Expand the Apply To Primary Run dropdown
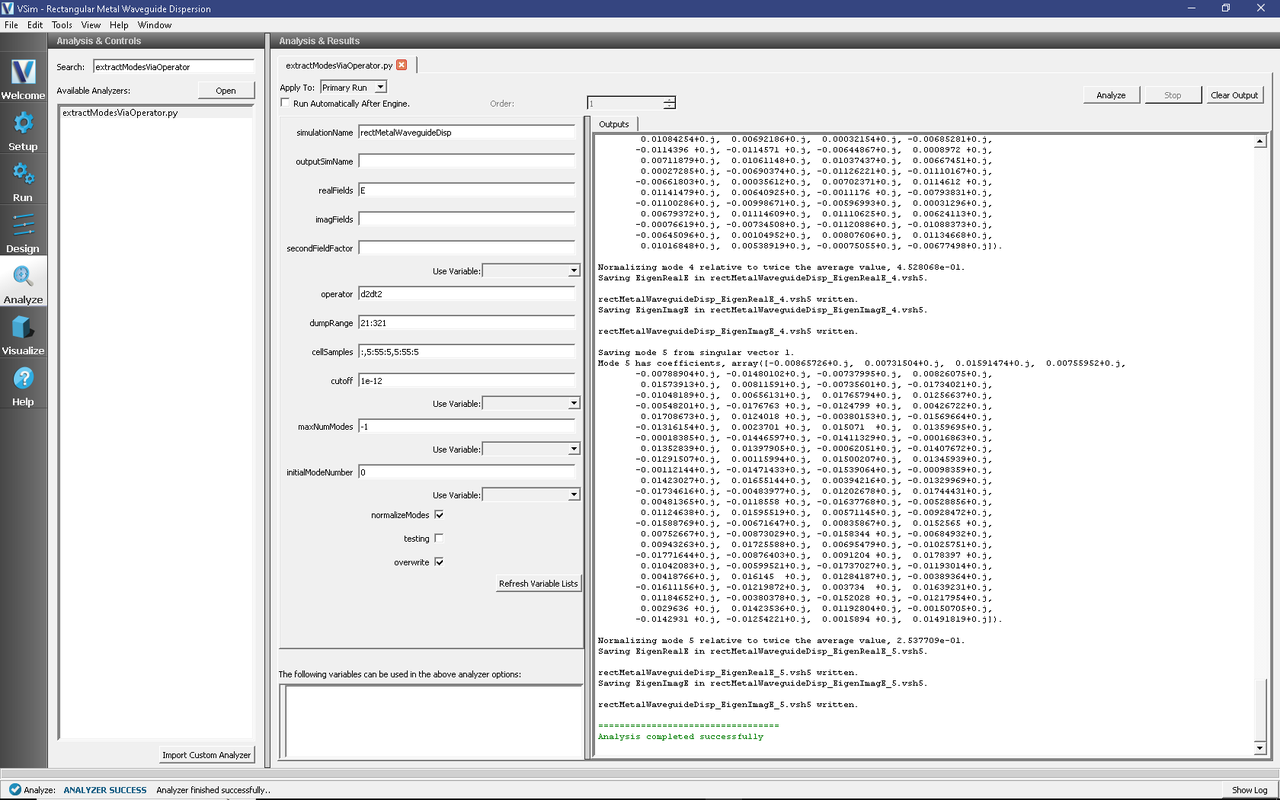This screenshot has width=1280, height=800. pos(353,88)
